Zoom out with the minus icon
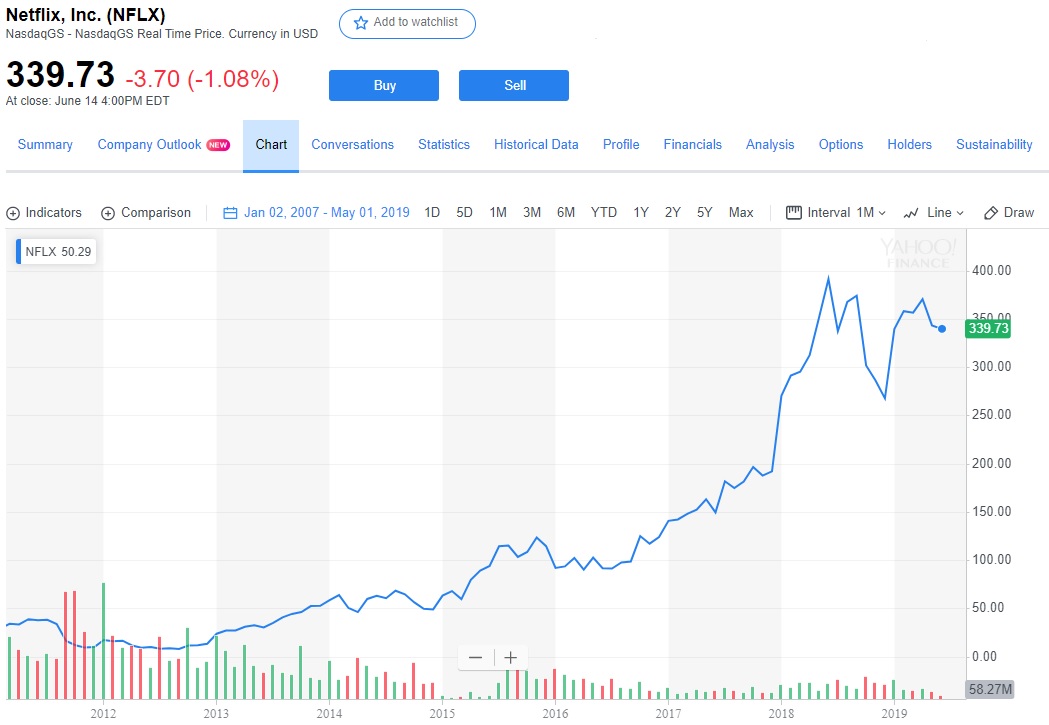1049x725 pixels. pos(475,657)
